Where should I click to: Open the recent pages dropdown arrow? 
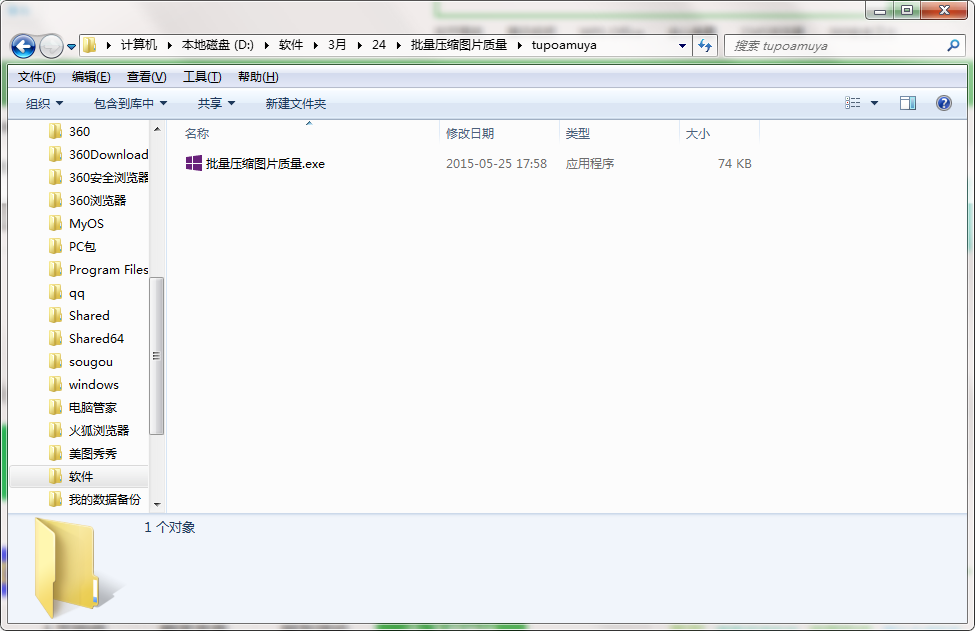tap(72, 47)
